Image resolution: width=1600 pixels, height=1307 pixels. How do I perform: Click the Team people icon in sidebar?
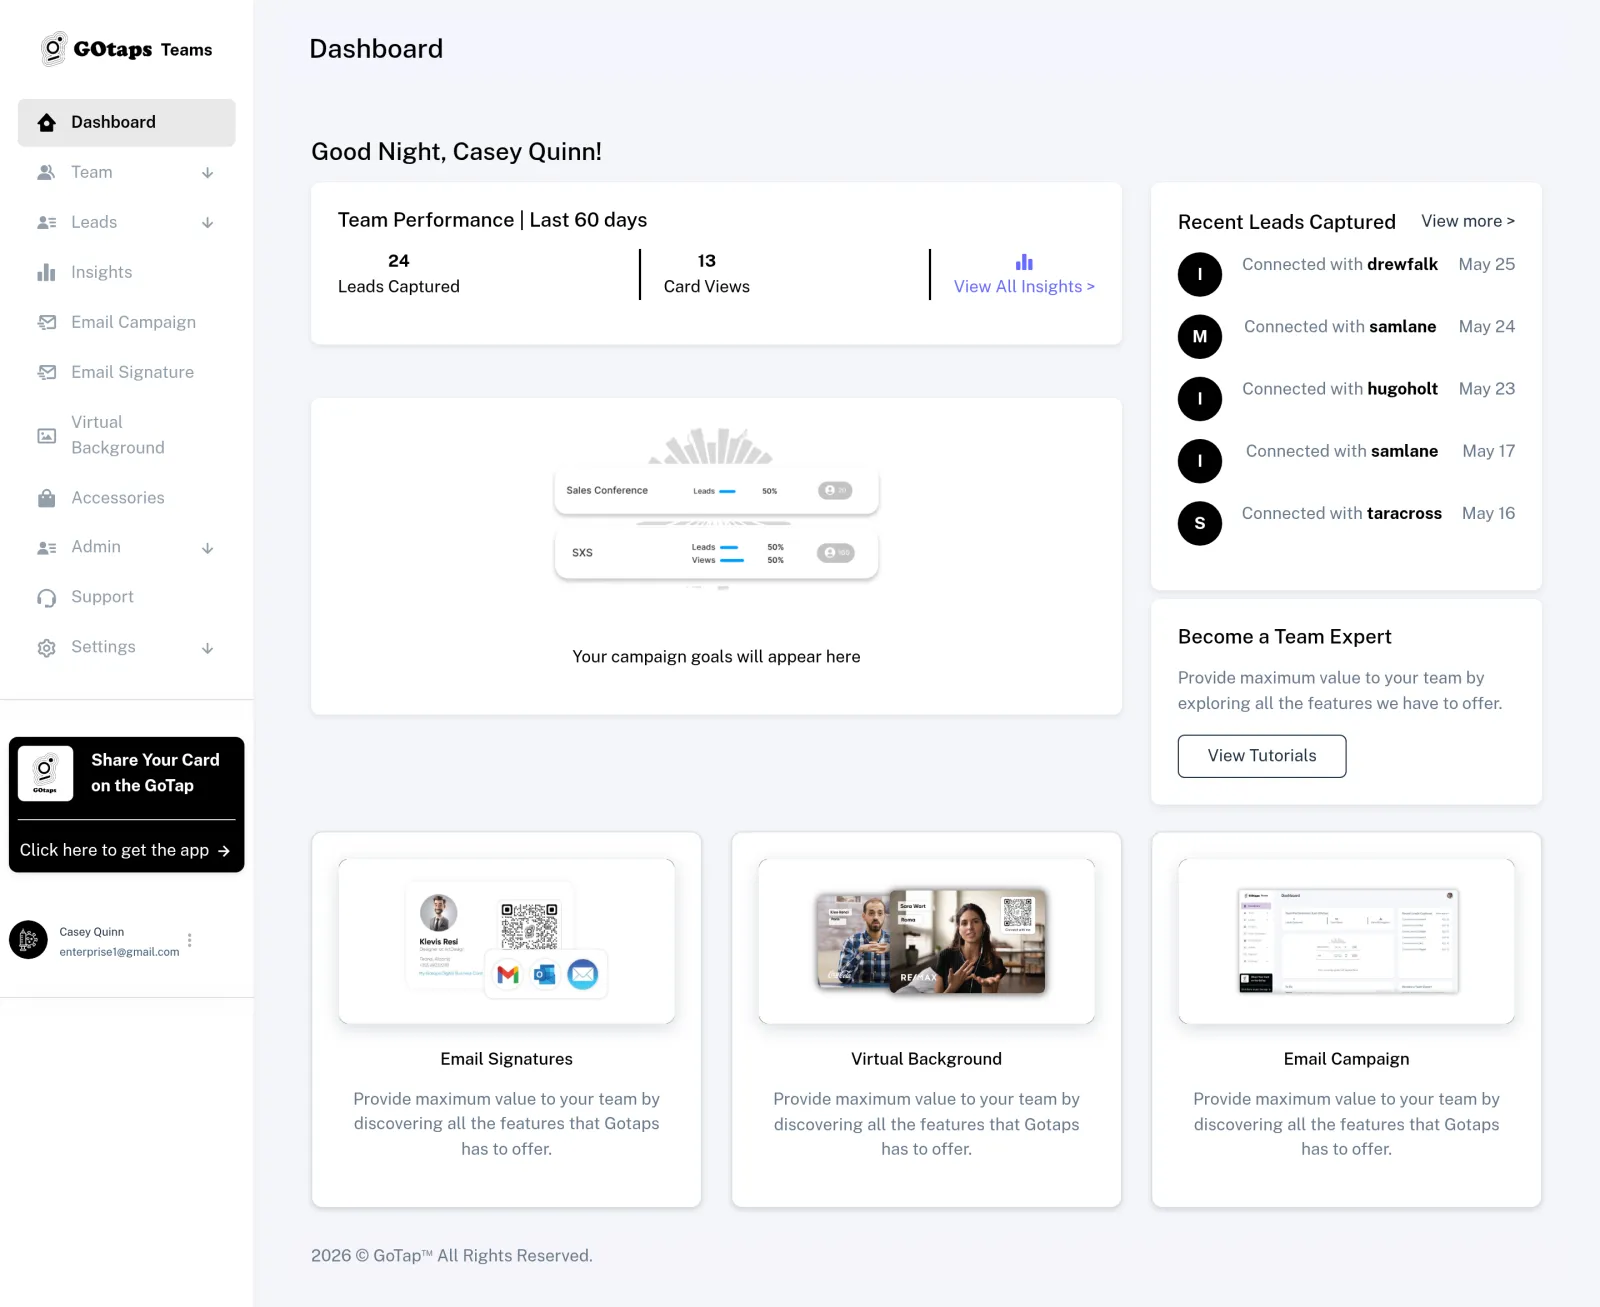coord(46,172)
